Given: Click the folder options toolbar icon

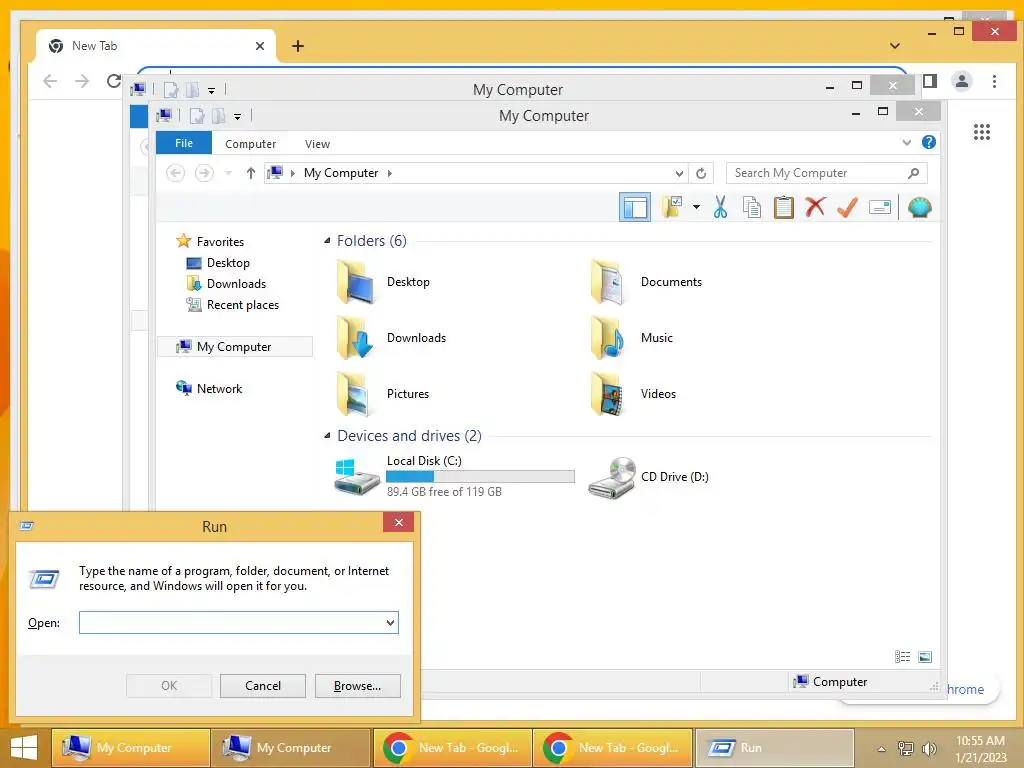Looking at the screenshot, I should 672,207.
